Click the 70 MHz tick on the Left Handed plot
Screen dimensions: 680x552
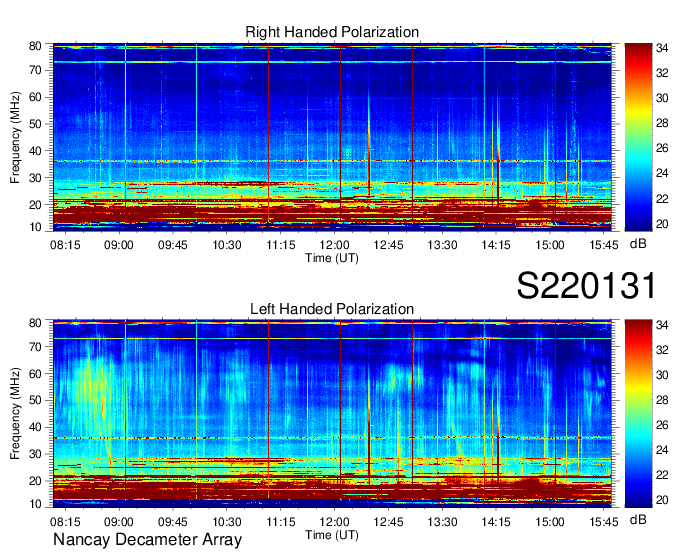tap(36, 346)
